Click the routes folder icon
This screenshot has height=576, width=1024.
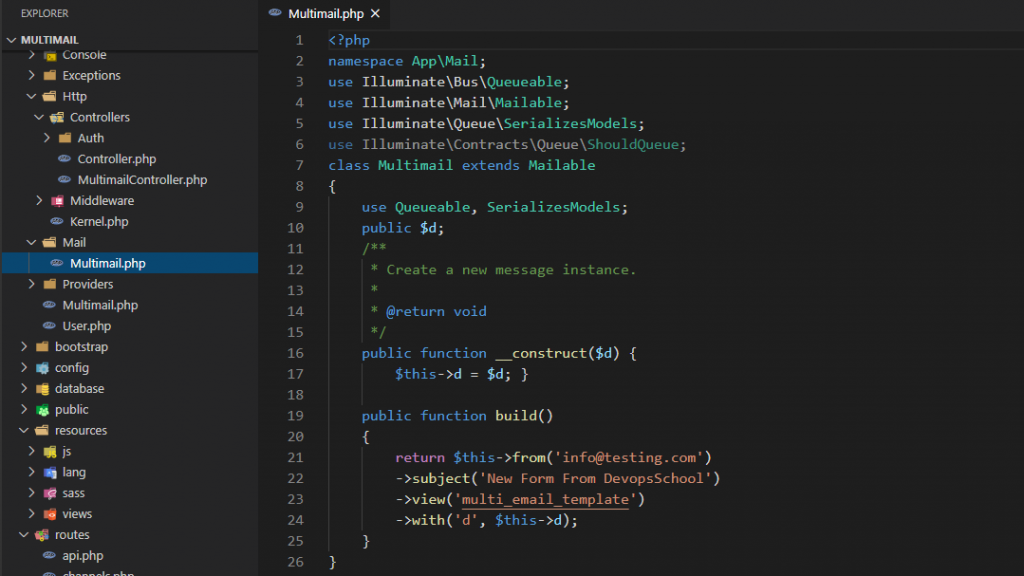point(42,535)
